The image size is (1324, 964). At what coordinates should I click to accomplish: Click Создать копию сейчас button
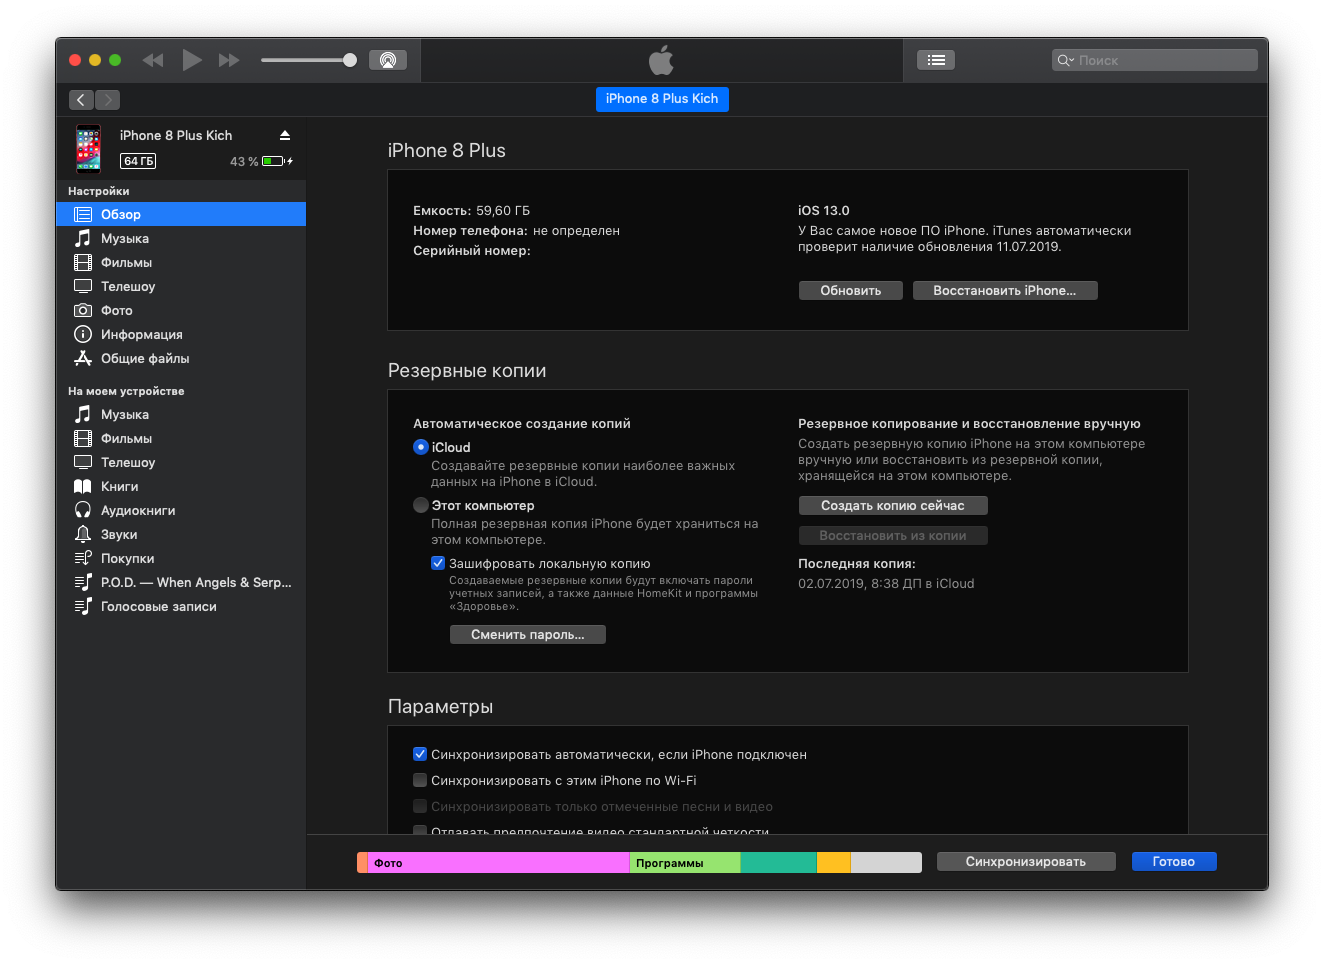tap(893, 506)
